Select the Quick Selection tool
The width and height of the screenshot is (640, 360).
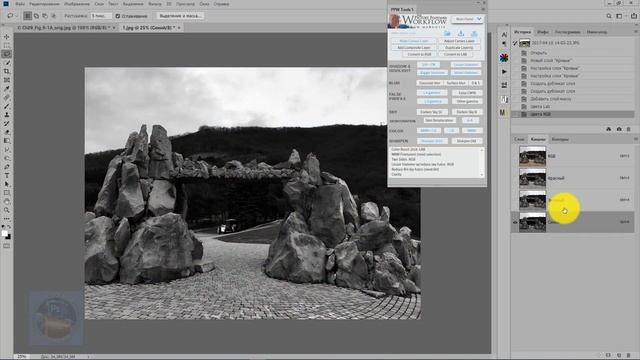pos(7,62)
